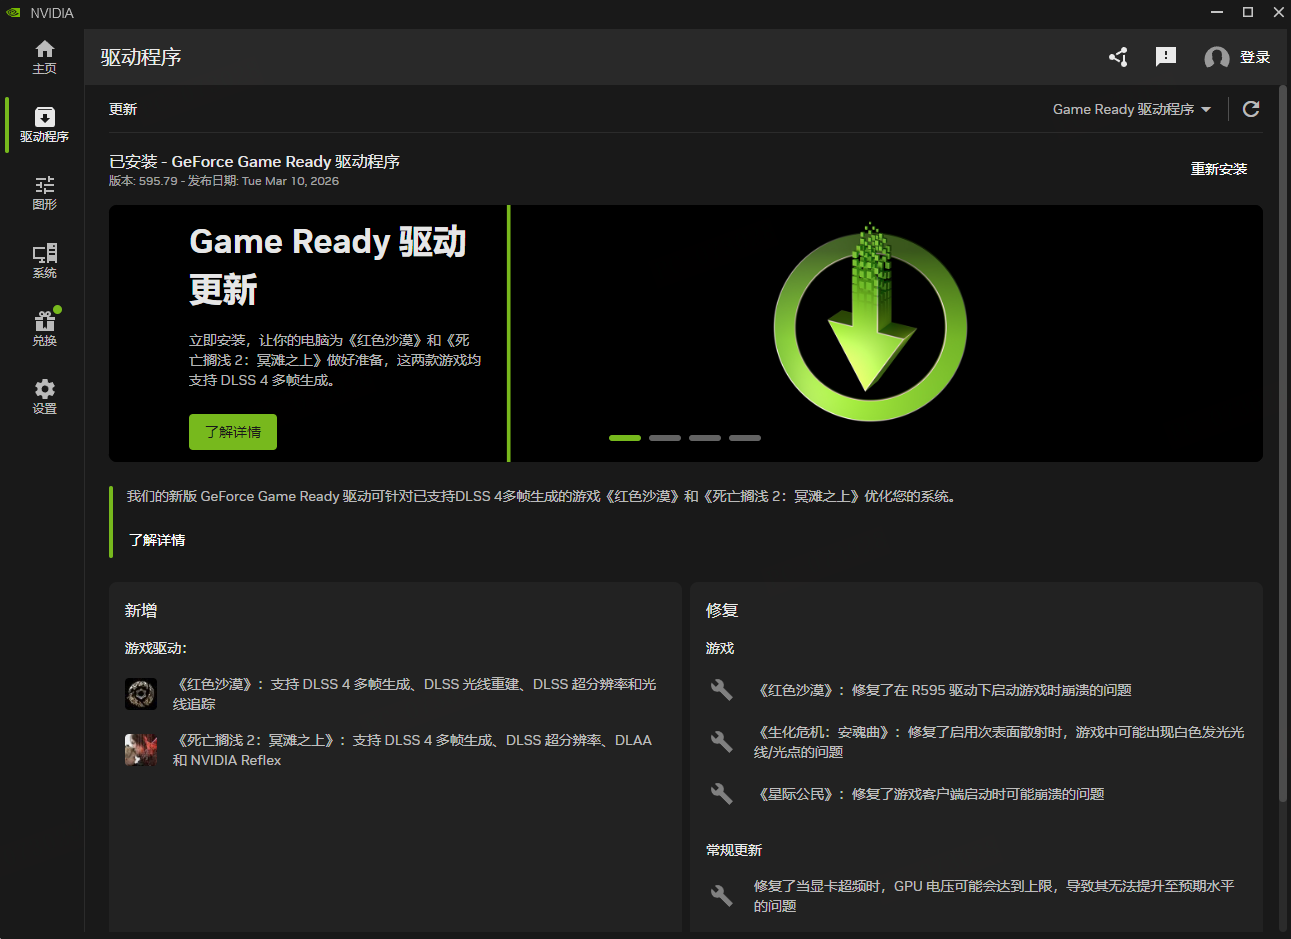
Task: Expand the Game Ready driver type dropdown
Action: click(1131, 109)
